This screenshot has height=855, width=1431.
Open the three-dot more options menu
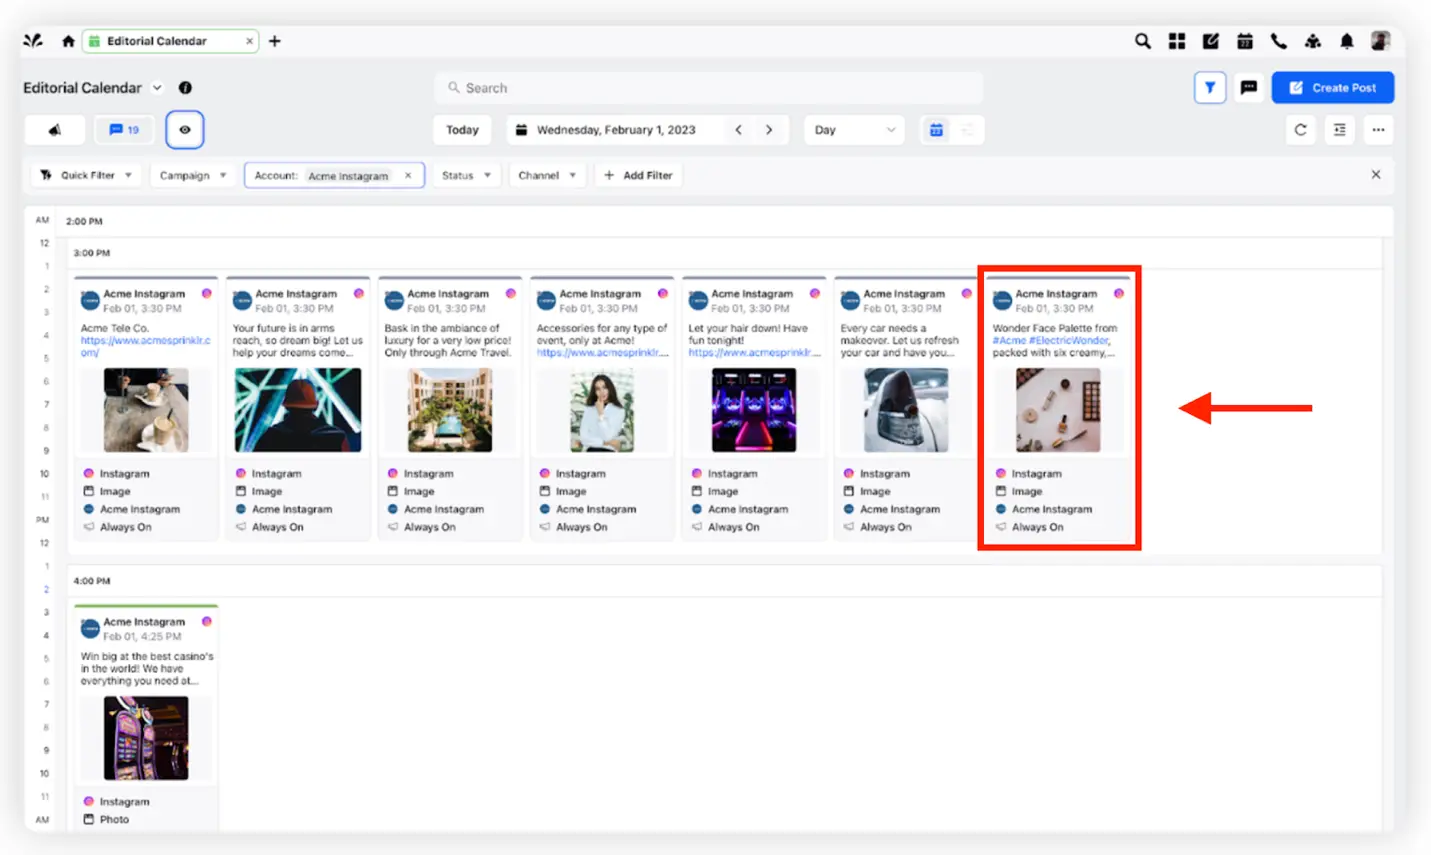coord(1379,130)
